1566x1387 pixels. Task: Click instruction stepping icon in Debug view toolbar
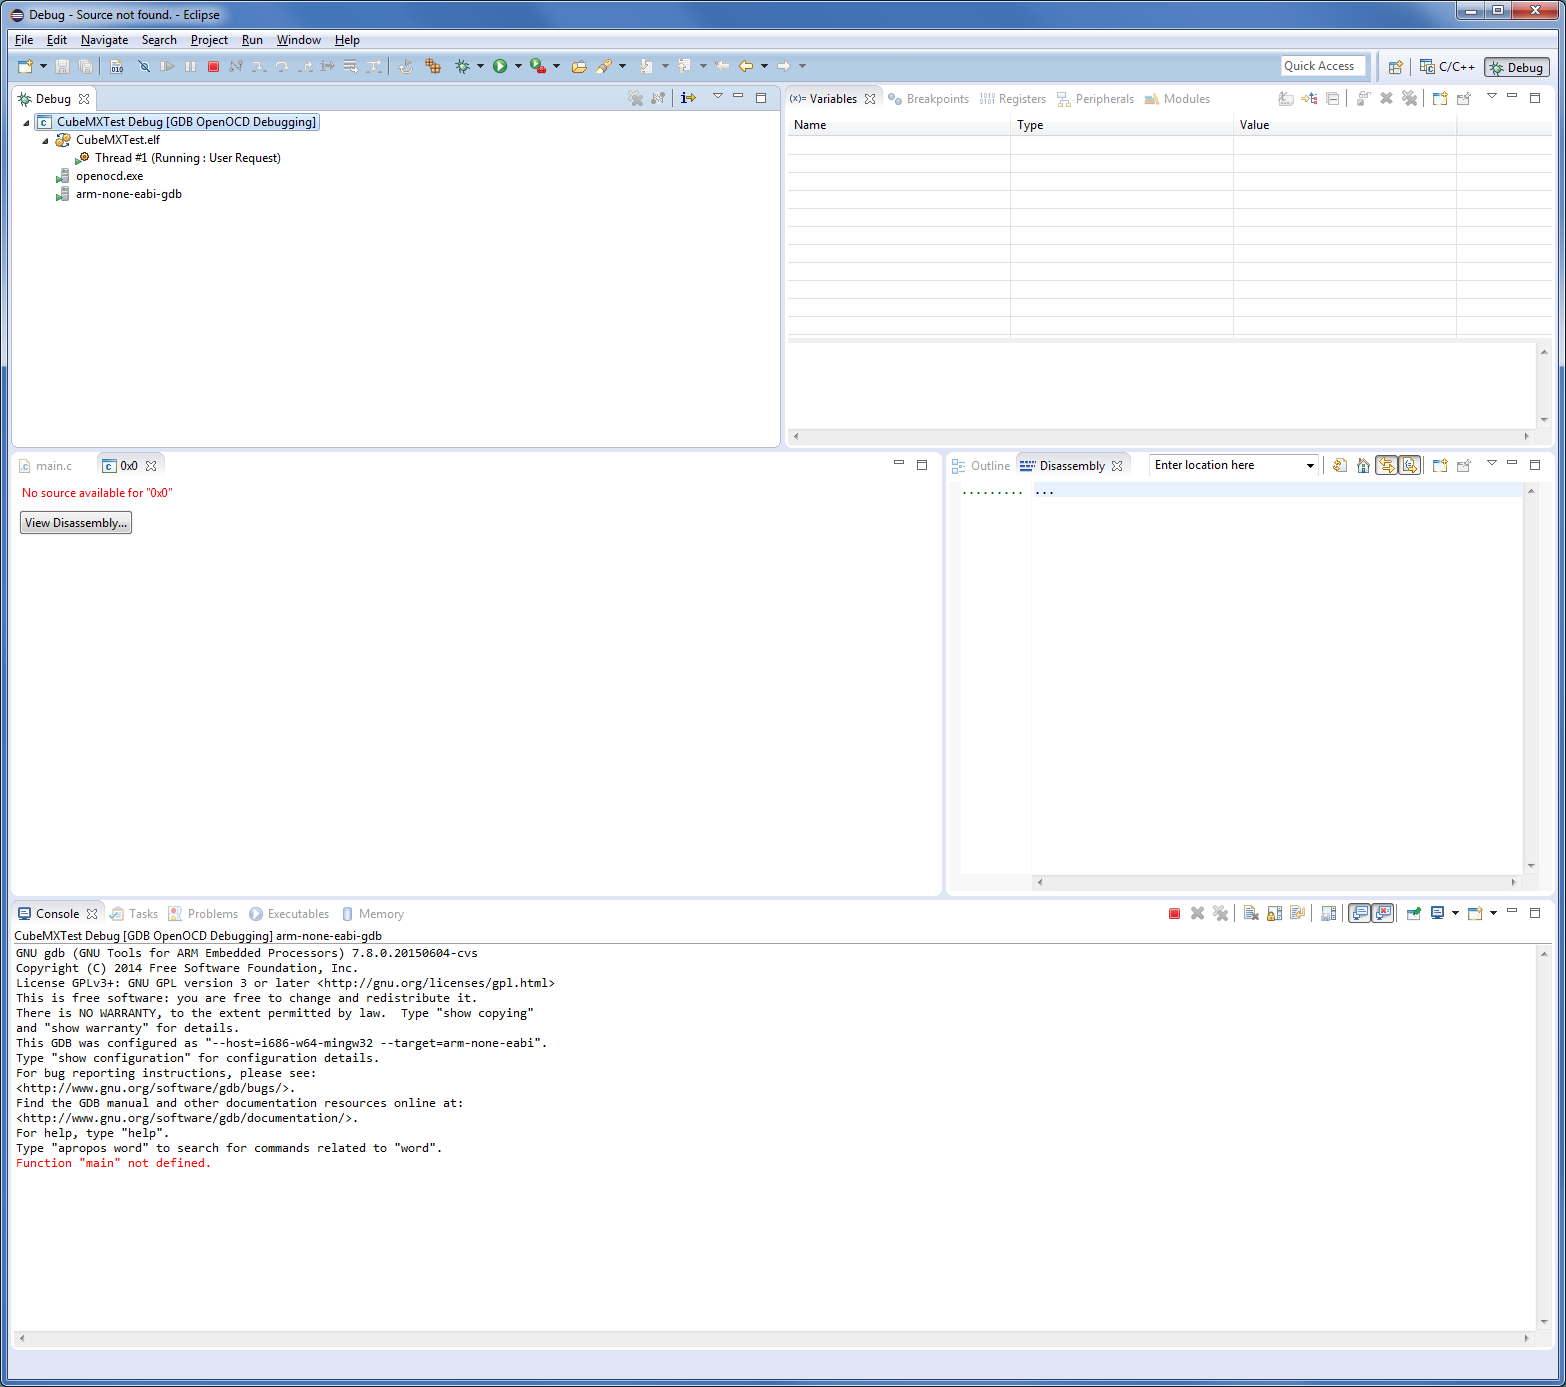click(688, 98)
